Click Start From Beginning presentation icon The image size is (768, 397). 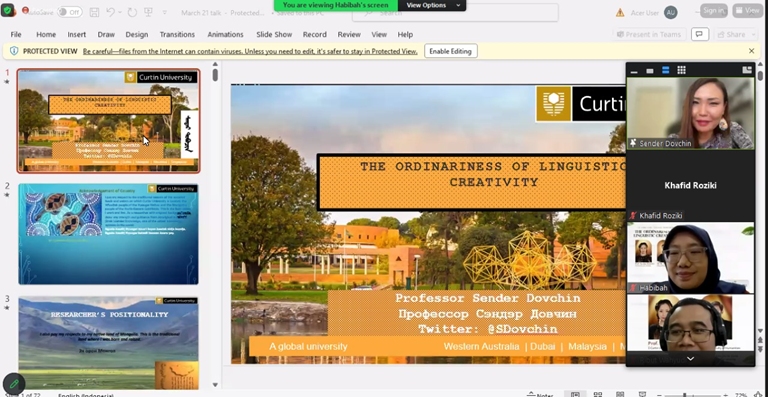tap(148, 12)
